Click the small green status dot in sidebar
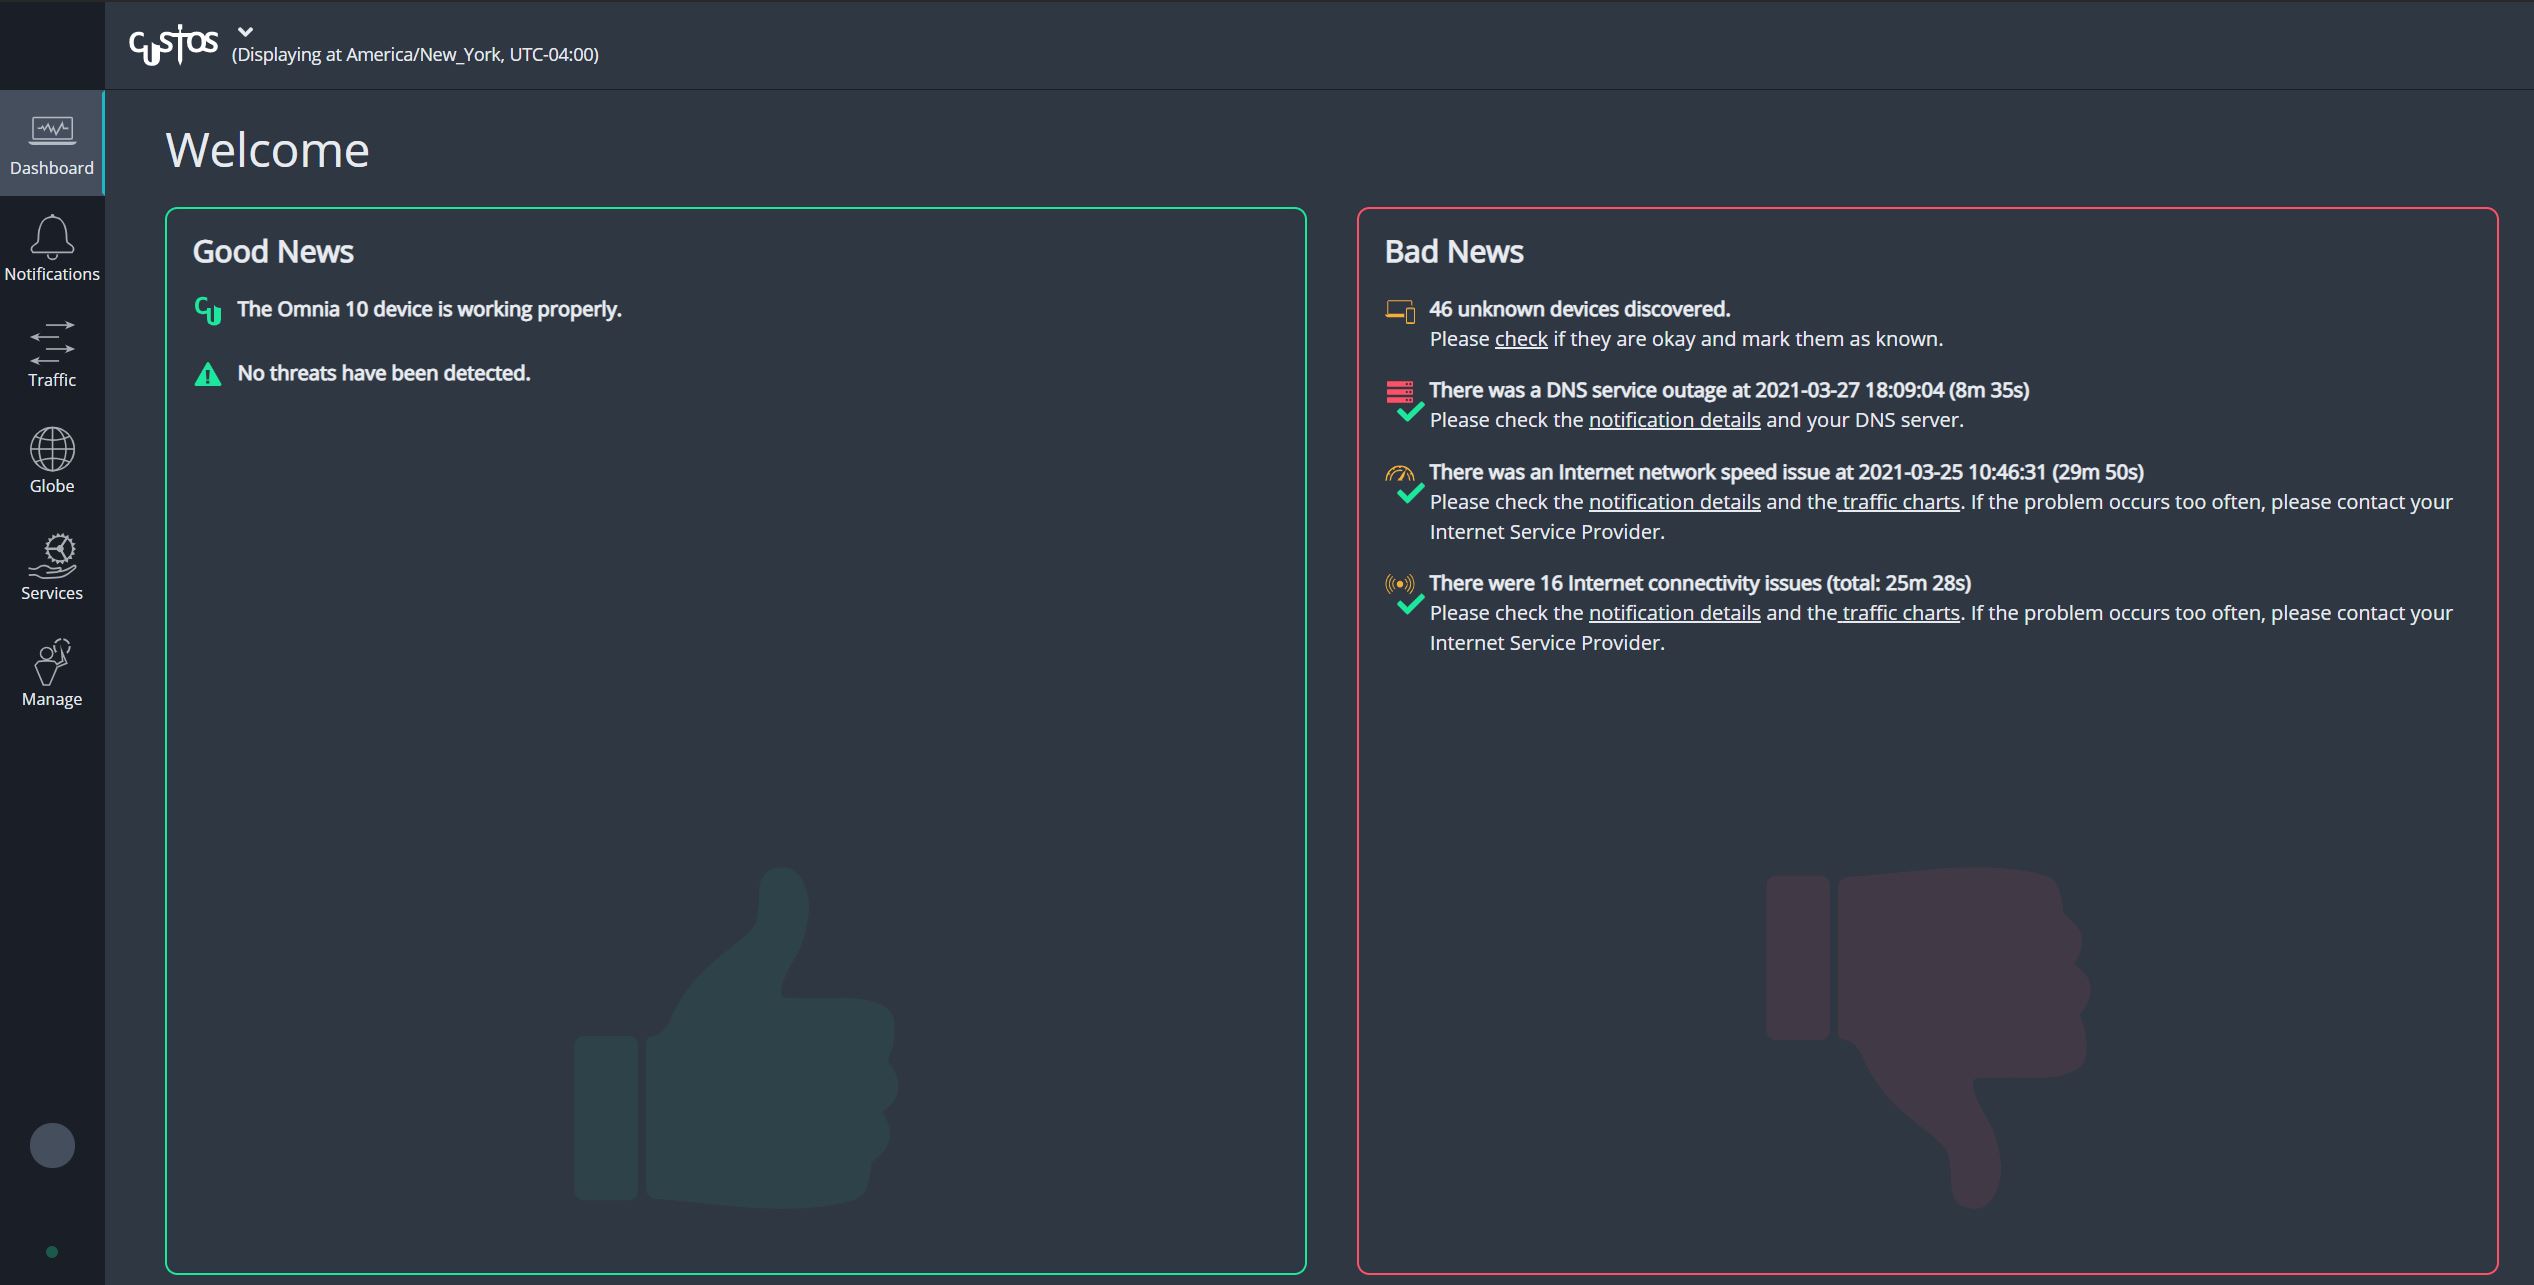Viewport: 2534px width, 1285px height. tap(52, 1252)
